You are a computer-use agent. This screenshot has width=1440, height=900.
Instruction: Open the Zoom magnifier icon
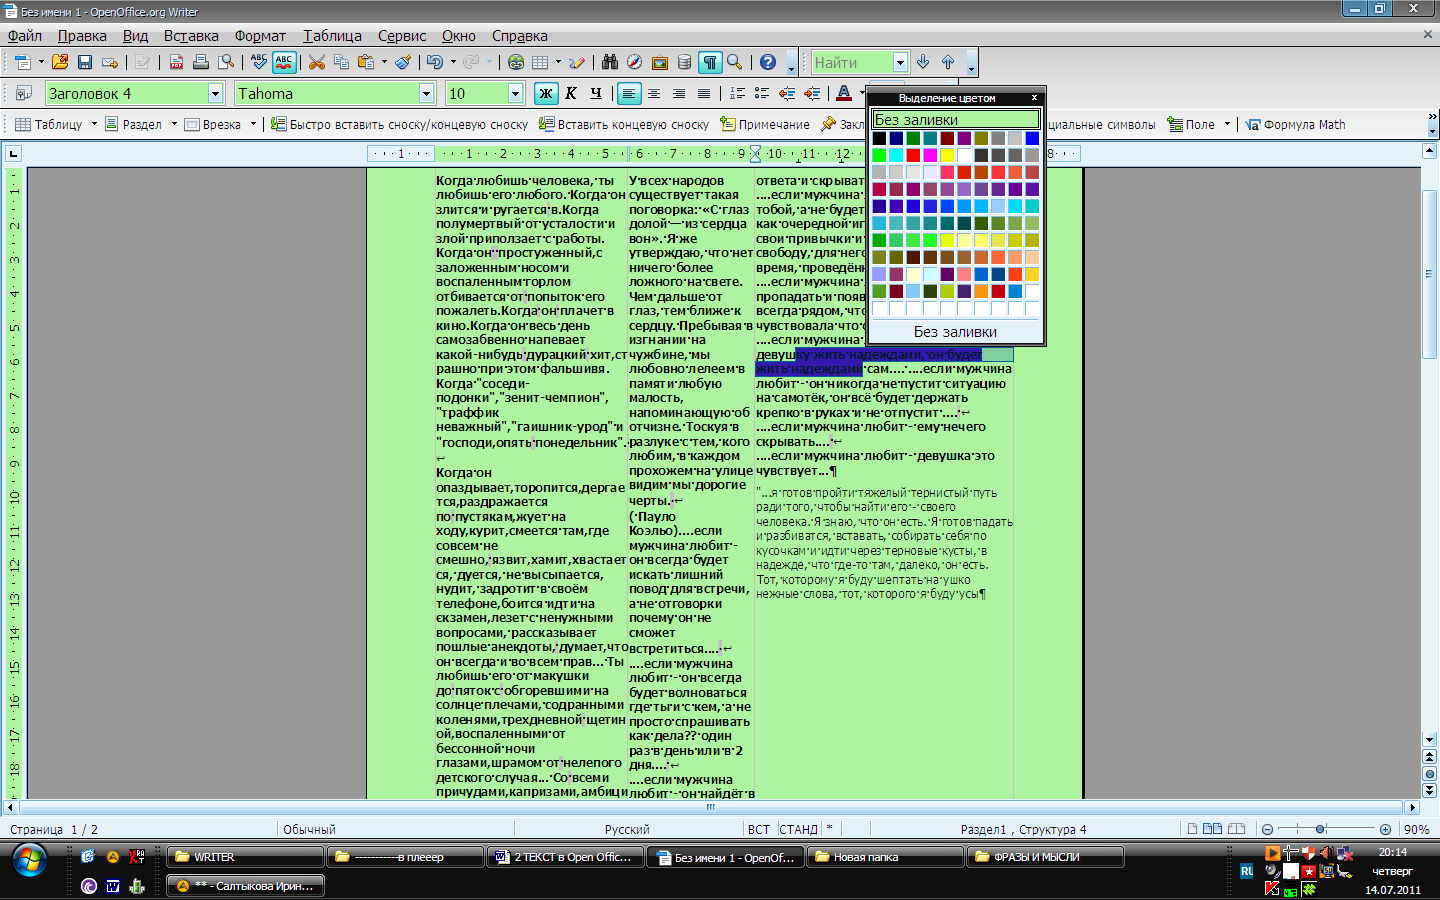coord(735,62)
